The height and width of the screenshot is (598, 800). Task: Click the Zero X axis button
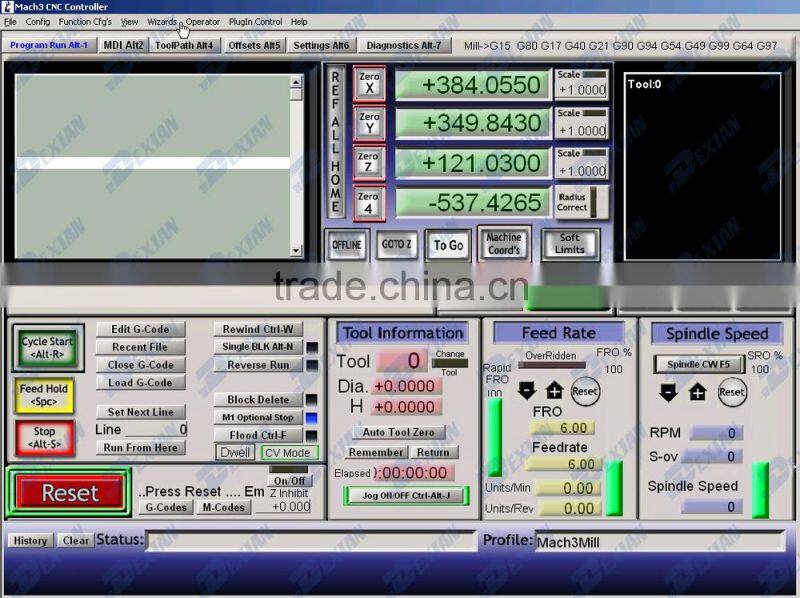click(369, 83)
